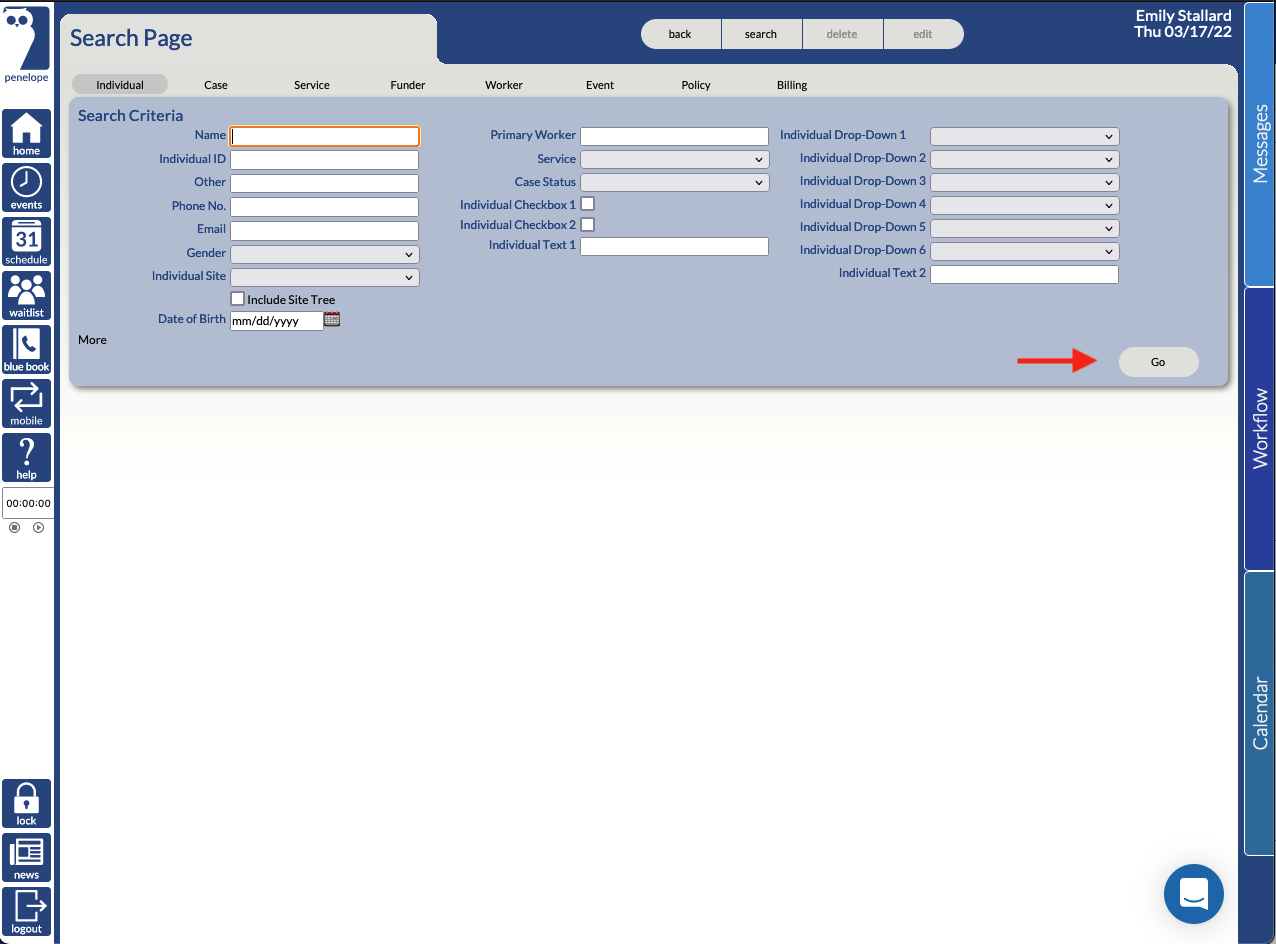Open the schedule calendar icon
This screenshot has width=1276, height=944.
coord(26,242)
